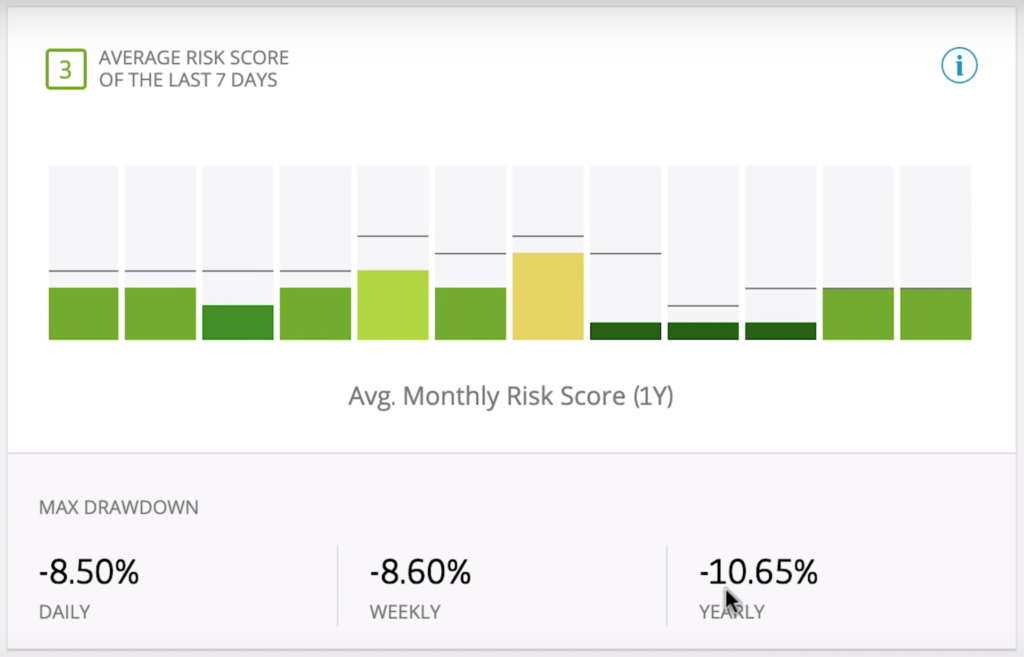Expand the Max Drawdown section
The height and width of the screenshot is (657, 1024).
[119, 507]
